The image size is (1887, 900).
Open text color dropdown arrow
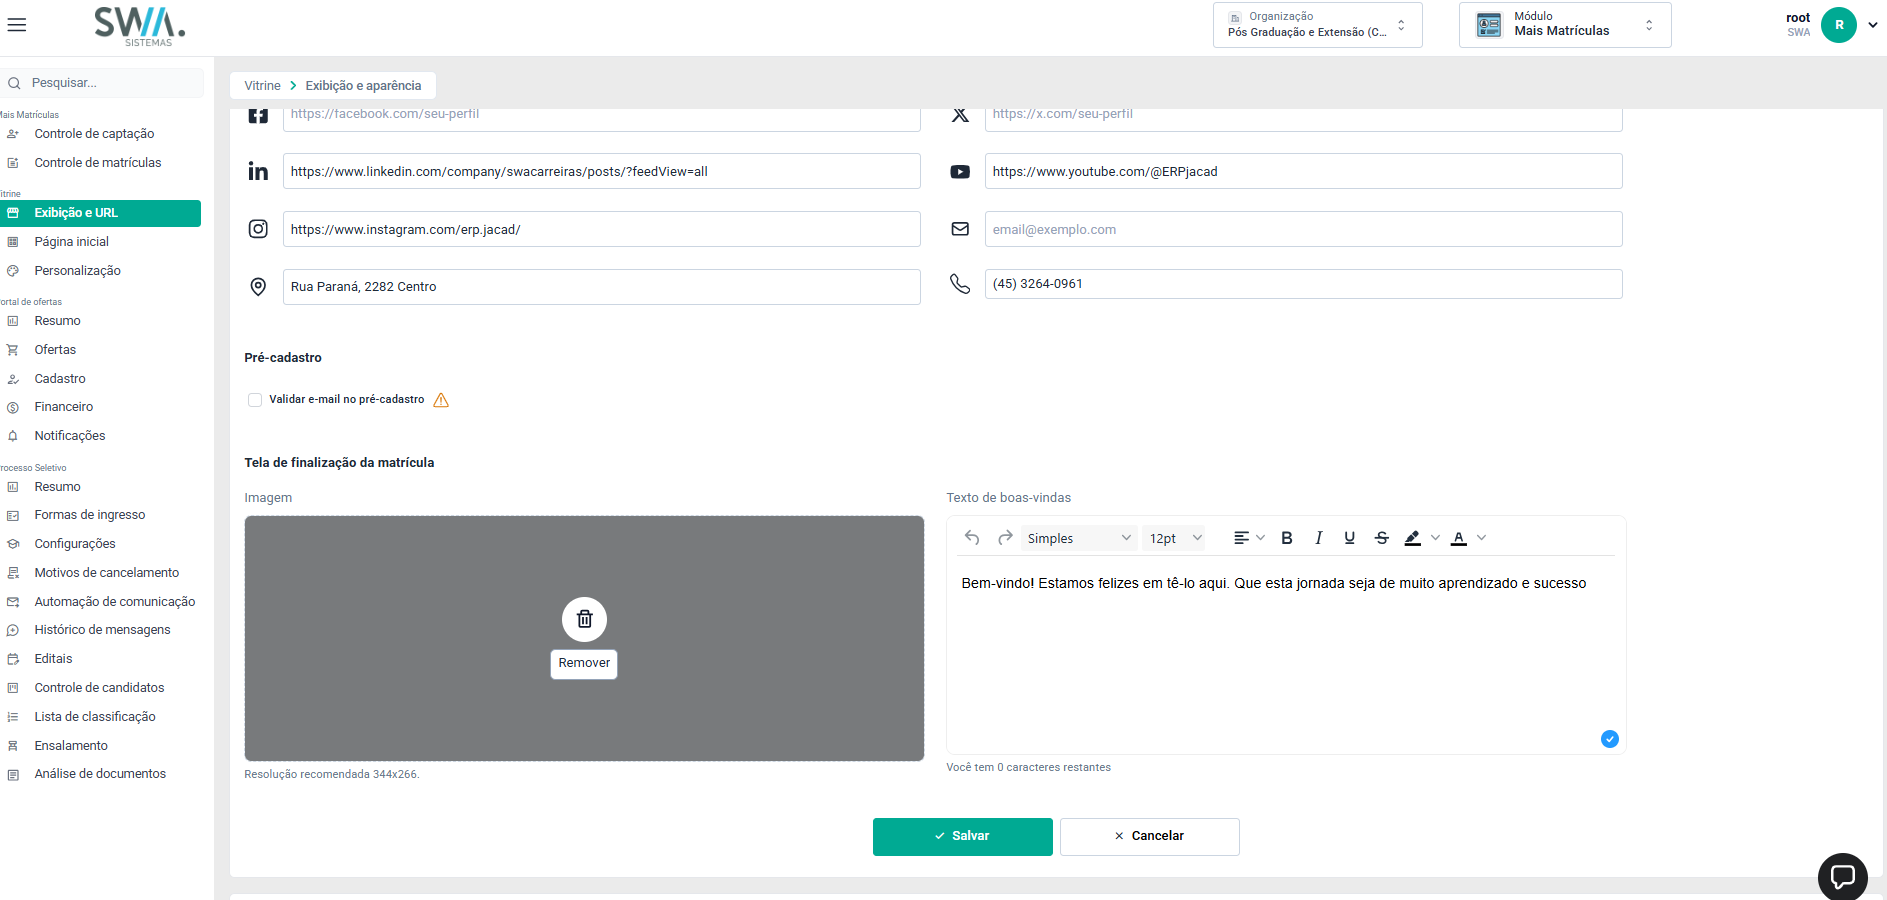tap(1481, 538)
